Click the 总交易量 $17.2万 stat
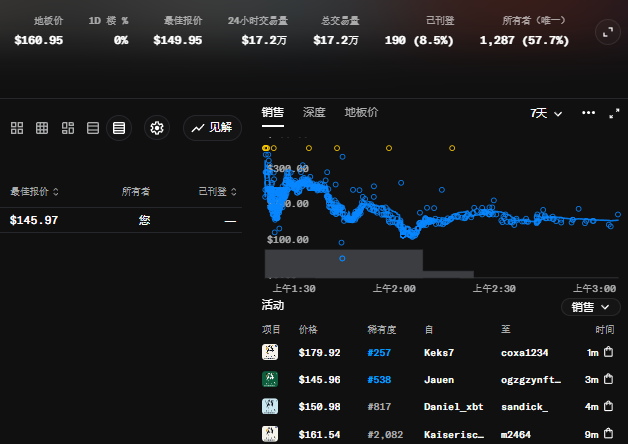The height and width of the screenshot is (444, 628). point(336,31)
